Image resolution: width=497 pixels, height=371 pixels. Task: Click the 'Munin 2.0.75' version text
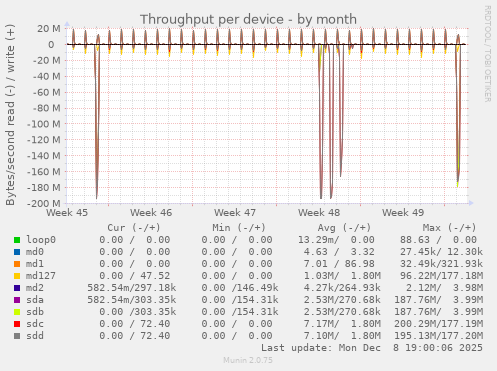pos(248,360)
